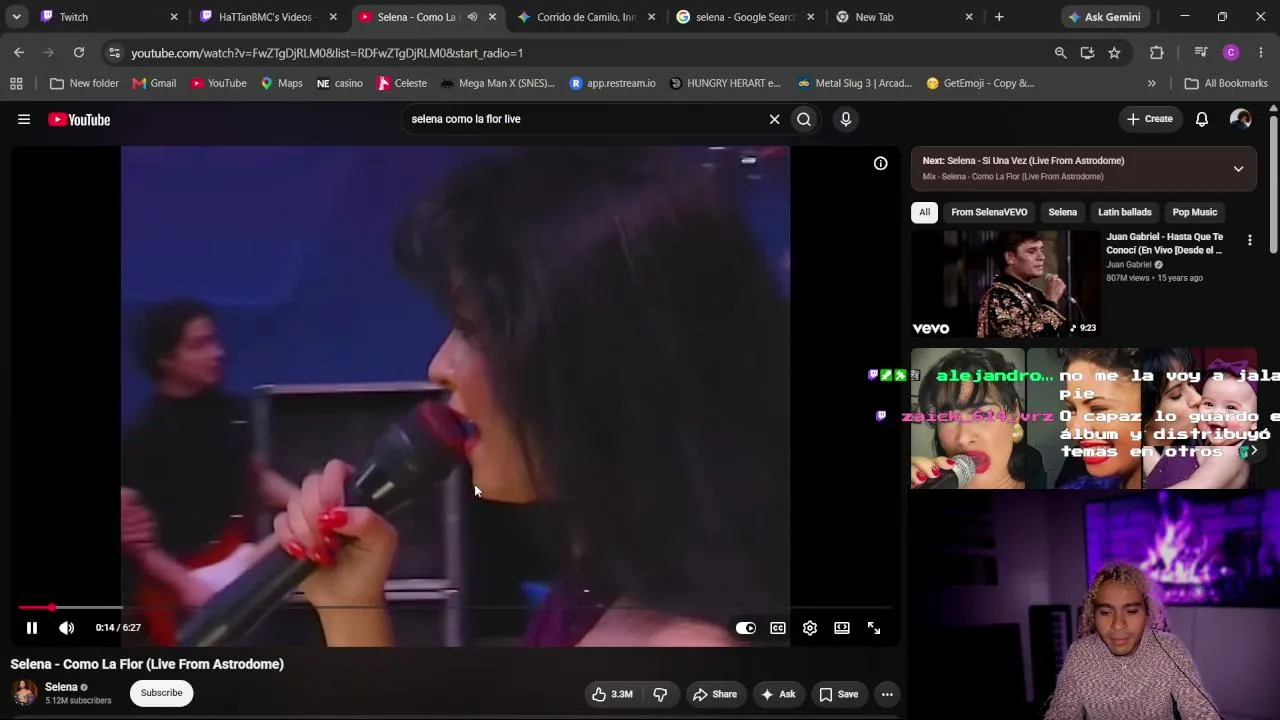Open Selena's channel avatar
The image size is (1280, 720).
24,692
